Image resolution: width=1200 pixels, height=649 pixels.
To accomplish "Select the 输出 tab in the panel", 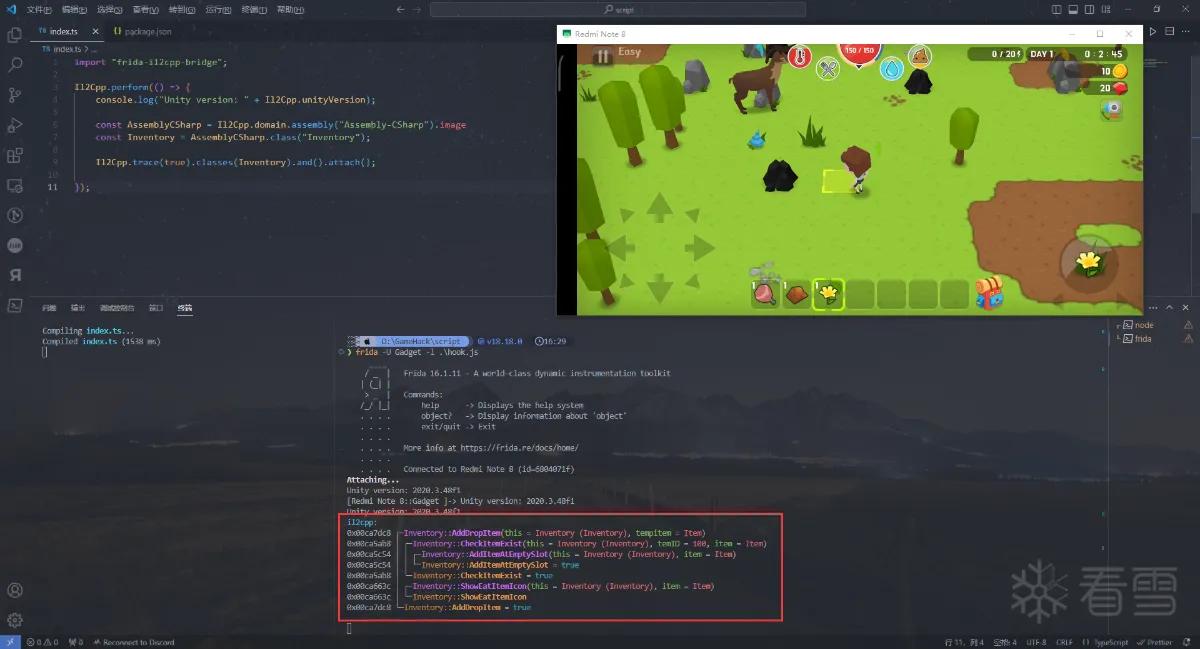I will (78, 308).
